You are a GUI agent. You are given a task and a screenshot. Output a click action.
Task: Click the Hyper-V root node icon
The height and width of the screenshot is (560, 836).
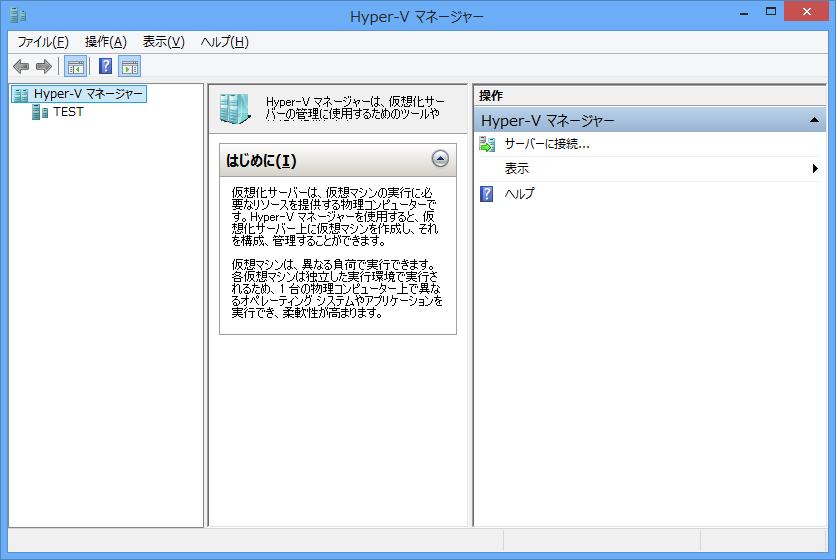21,95
